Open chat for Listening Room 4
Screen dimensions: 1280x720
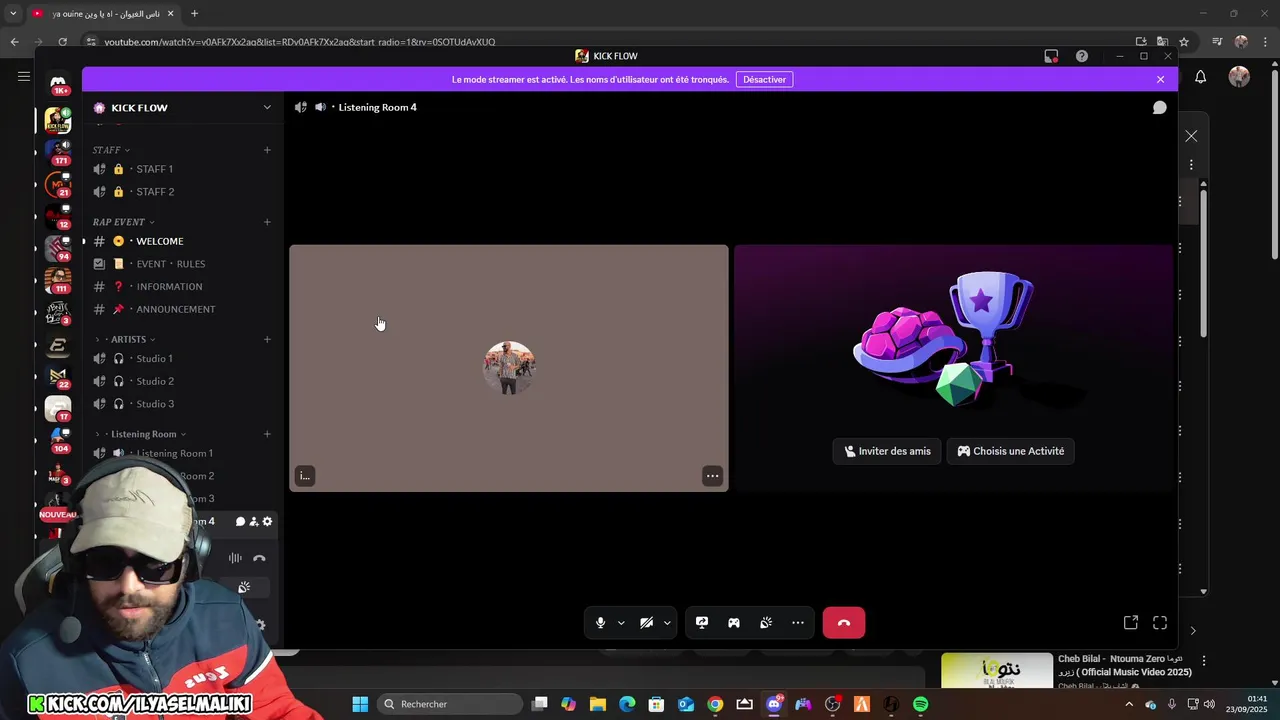(x=240, y=521)
